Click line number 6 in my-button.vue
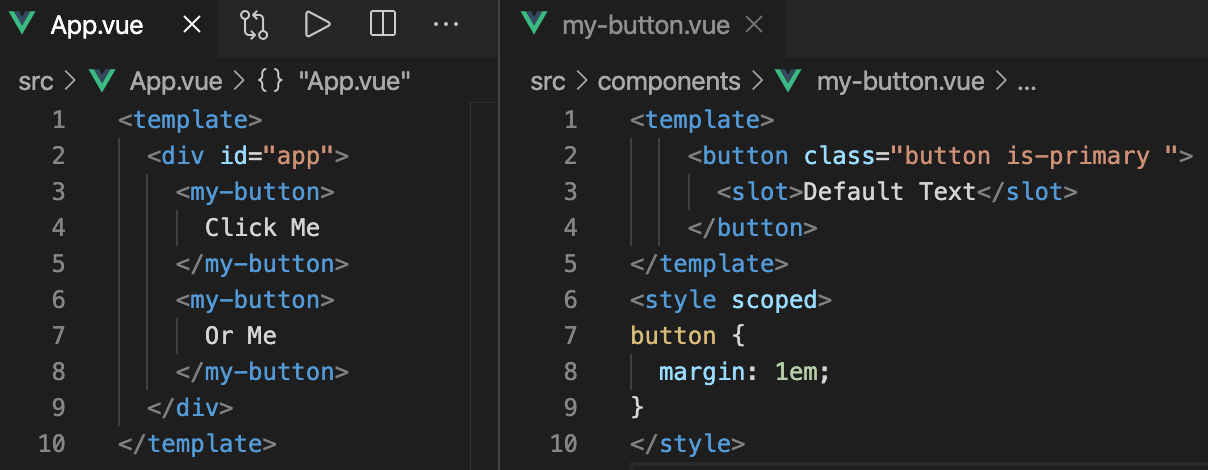 (x=570, y=299)
